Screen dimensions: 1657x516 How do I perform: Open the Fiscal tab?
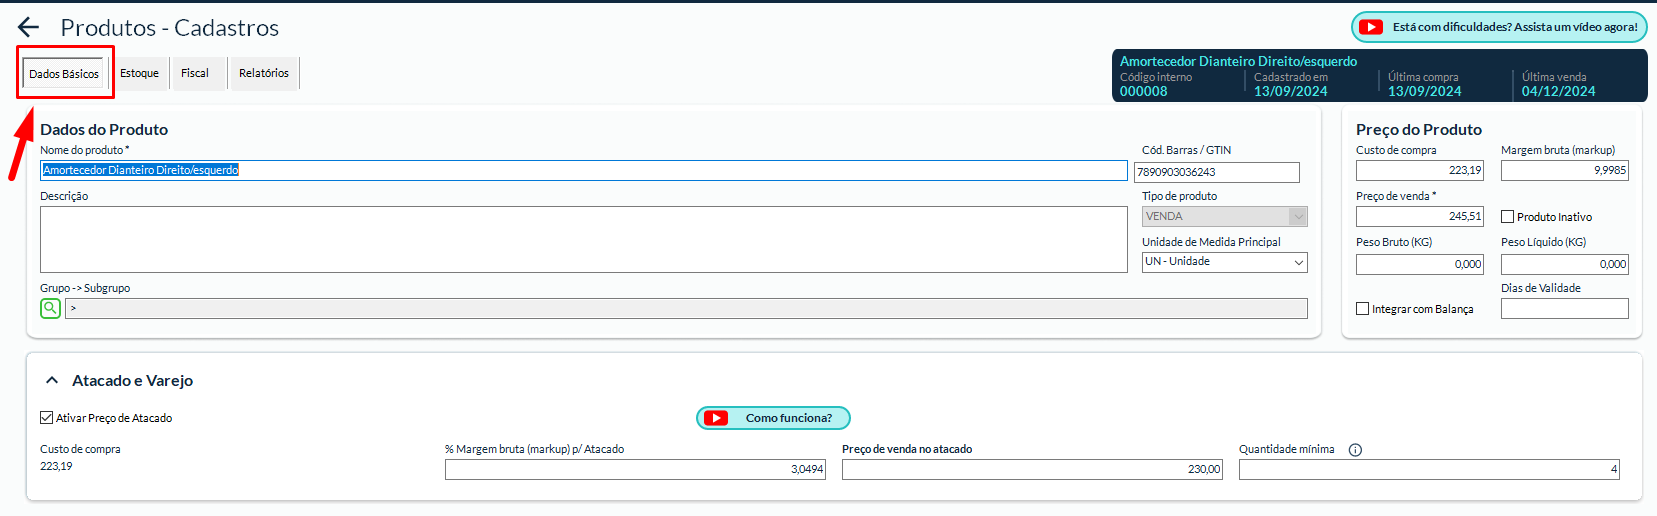pos(195,73)
